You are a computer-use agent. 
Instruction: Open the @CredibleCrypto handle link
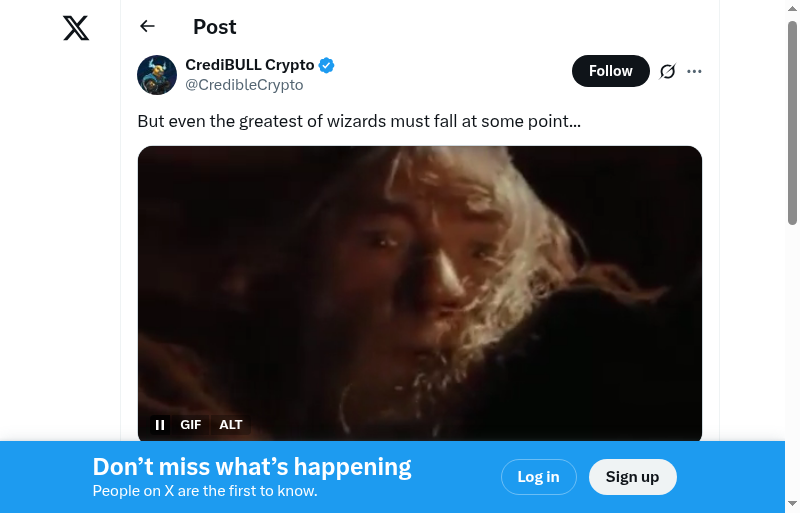[244, 85]
